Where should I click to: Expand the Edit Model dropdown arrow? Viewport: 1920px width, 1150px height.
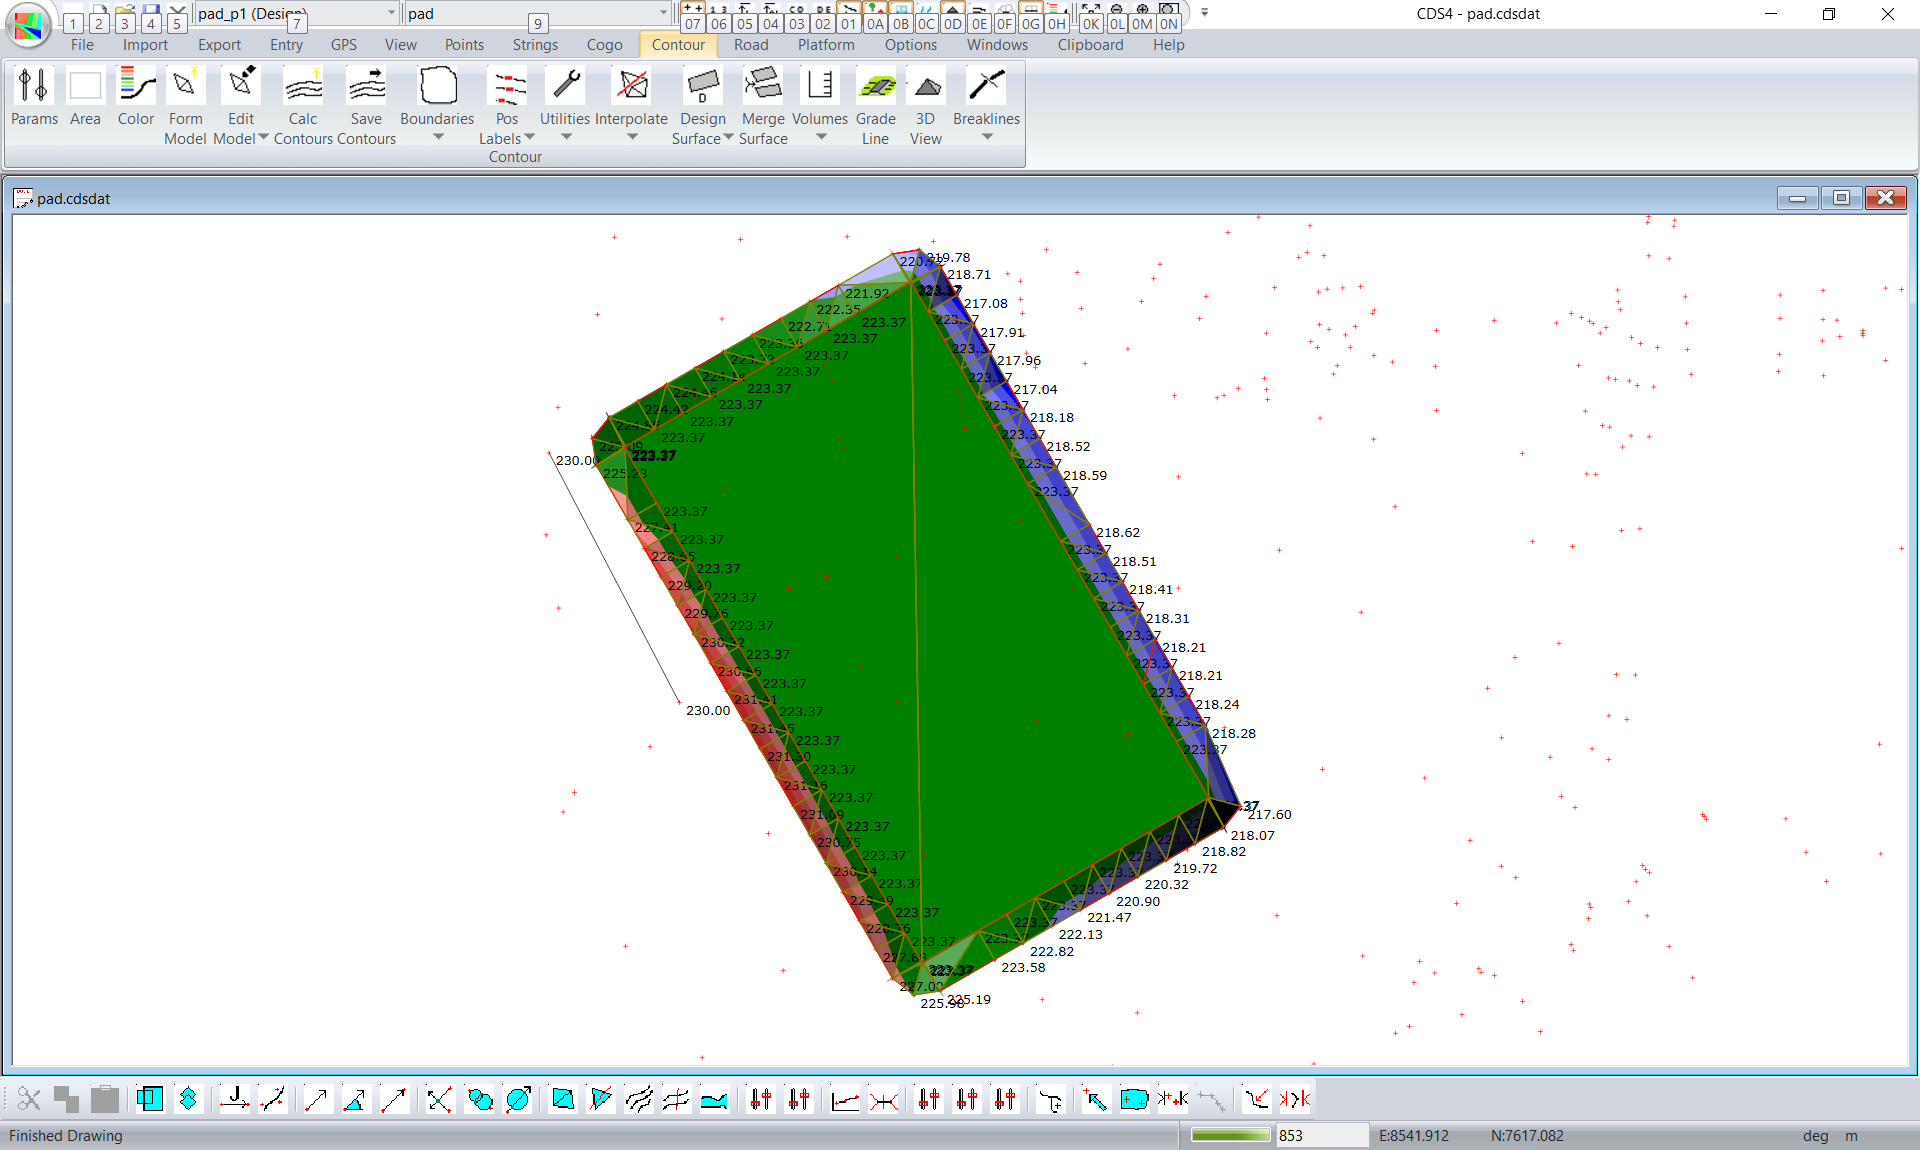point(264,138)
